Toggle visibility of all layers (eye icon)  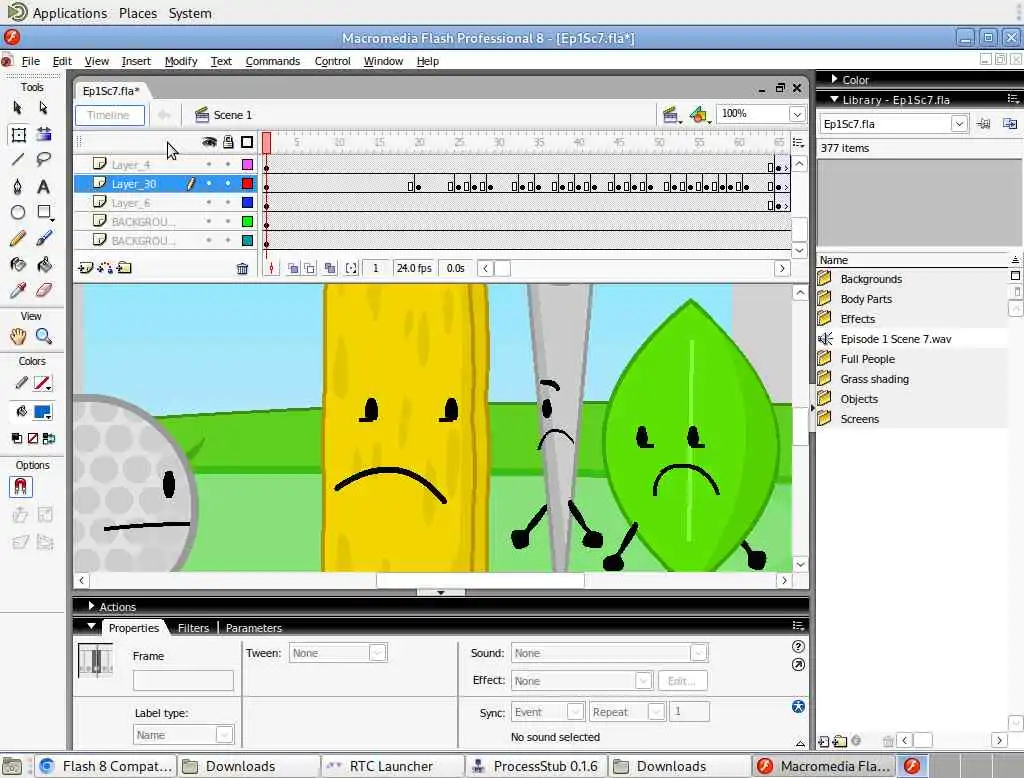tap(209, 142)
